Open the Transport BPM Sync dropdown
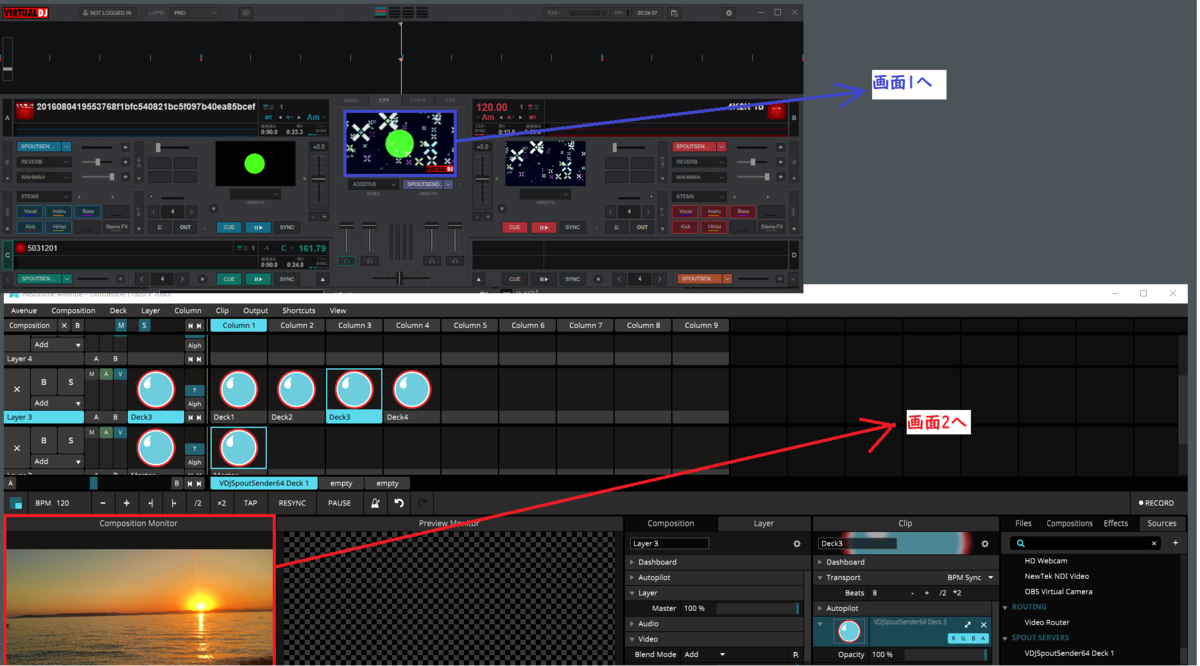The width and height of the screenshot is (1200, 666). [x=970, y=577]
